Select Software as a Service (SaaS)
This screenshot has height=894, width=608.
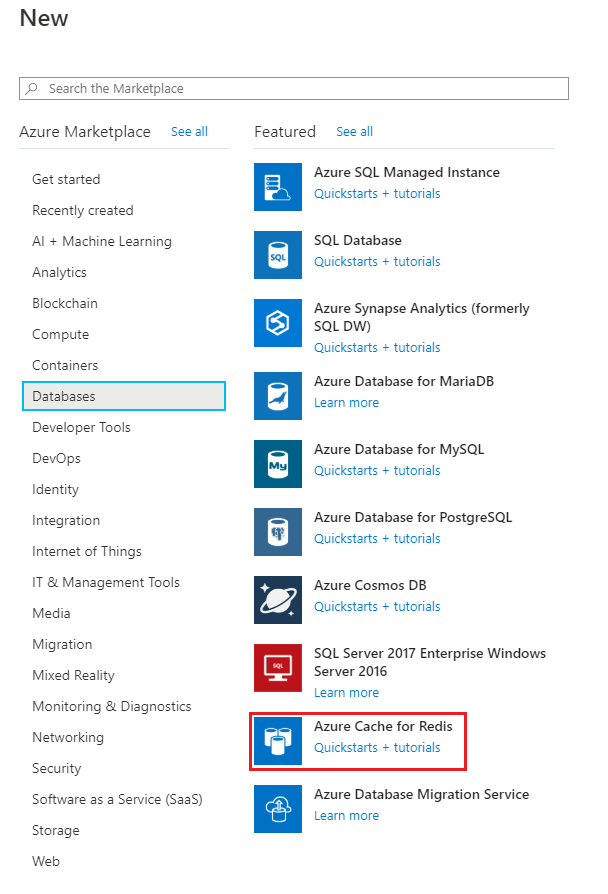coord(117,799)
